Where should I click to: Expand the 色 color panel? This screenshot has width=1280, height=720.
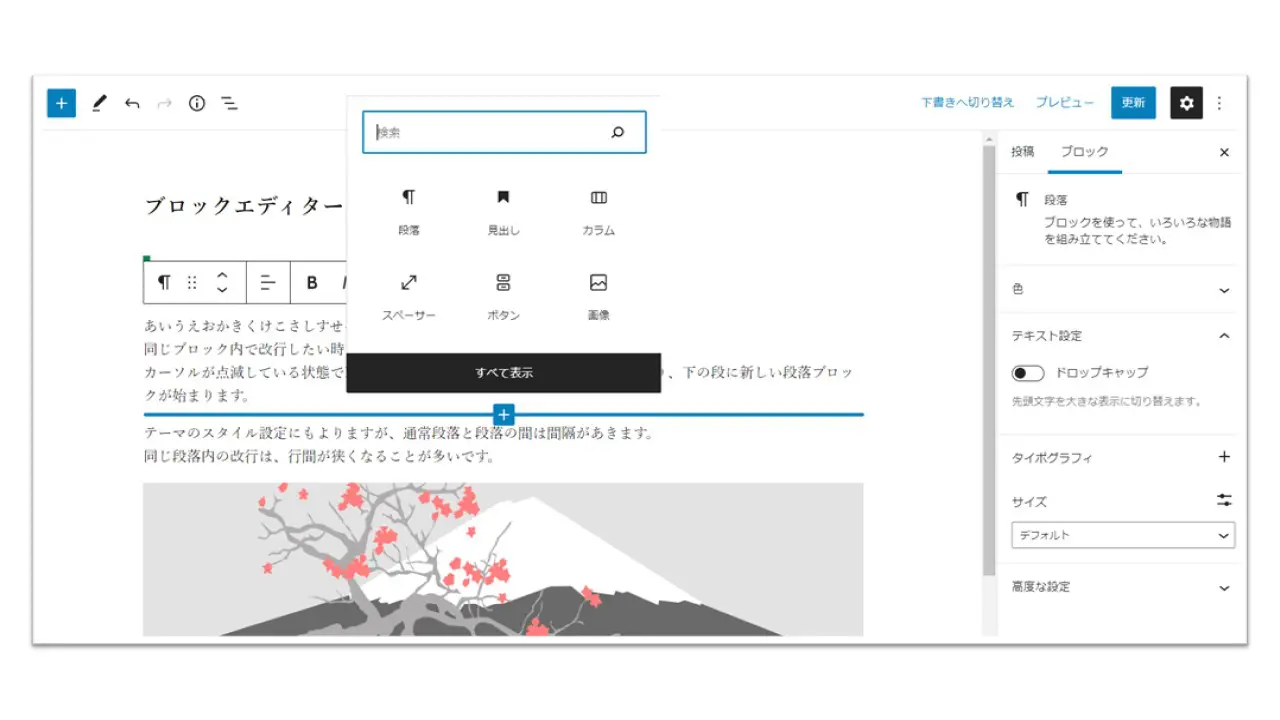click(x=1118, y=289)
